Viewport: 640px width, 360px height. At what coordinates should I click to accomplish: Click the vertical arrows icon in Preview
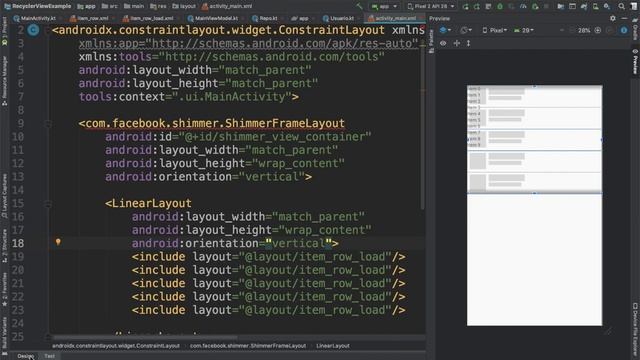[x=468, y=43]
